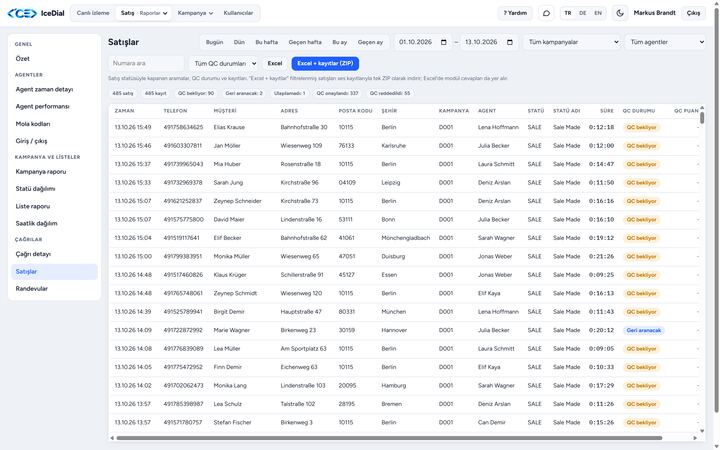
Task: Open Tüm agentler dropdown
Action: [x=665, y=42]
